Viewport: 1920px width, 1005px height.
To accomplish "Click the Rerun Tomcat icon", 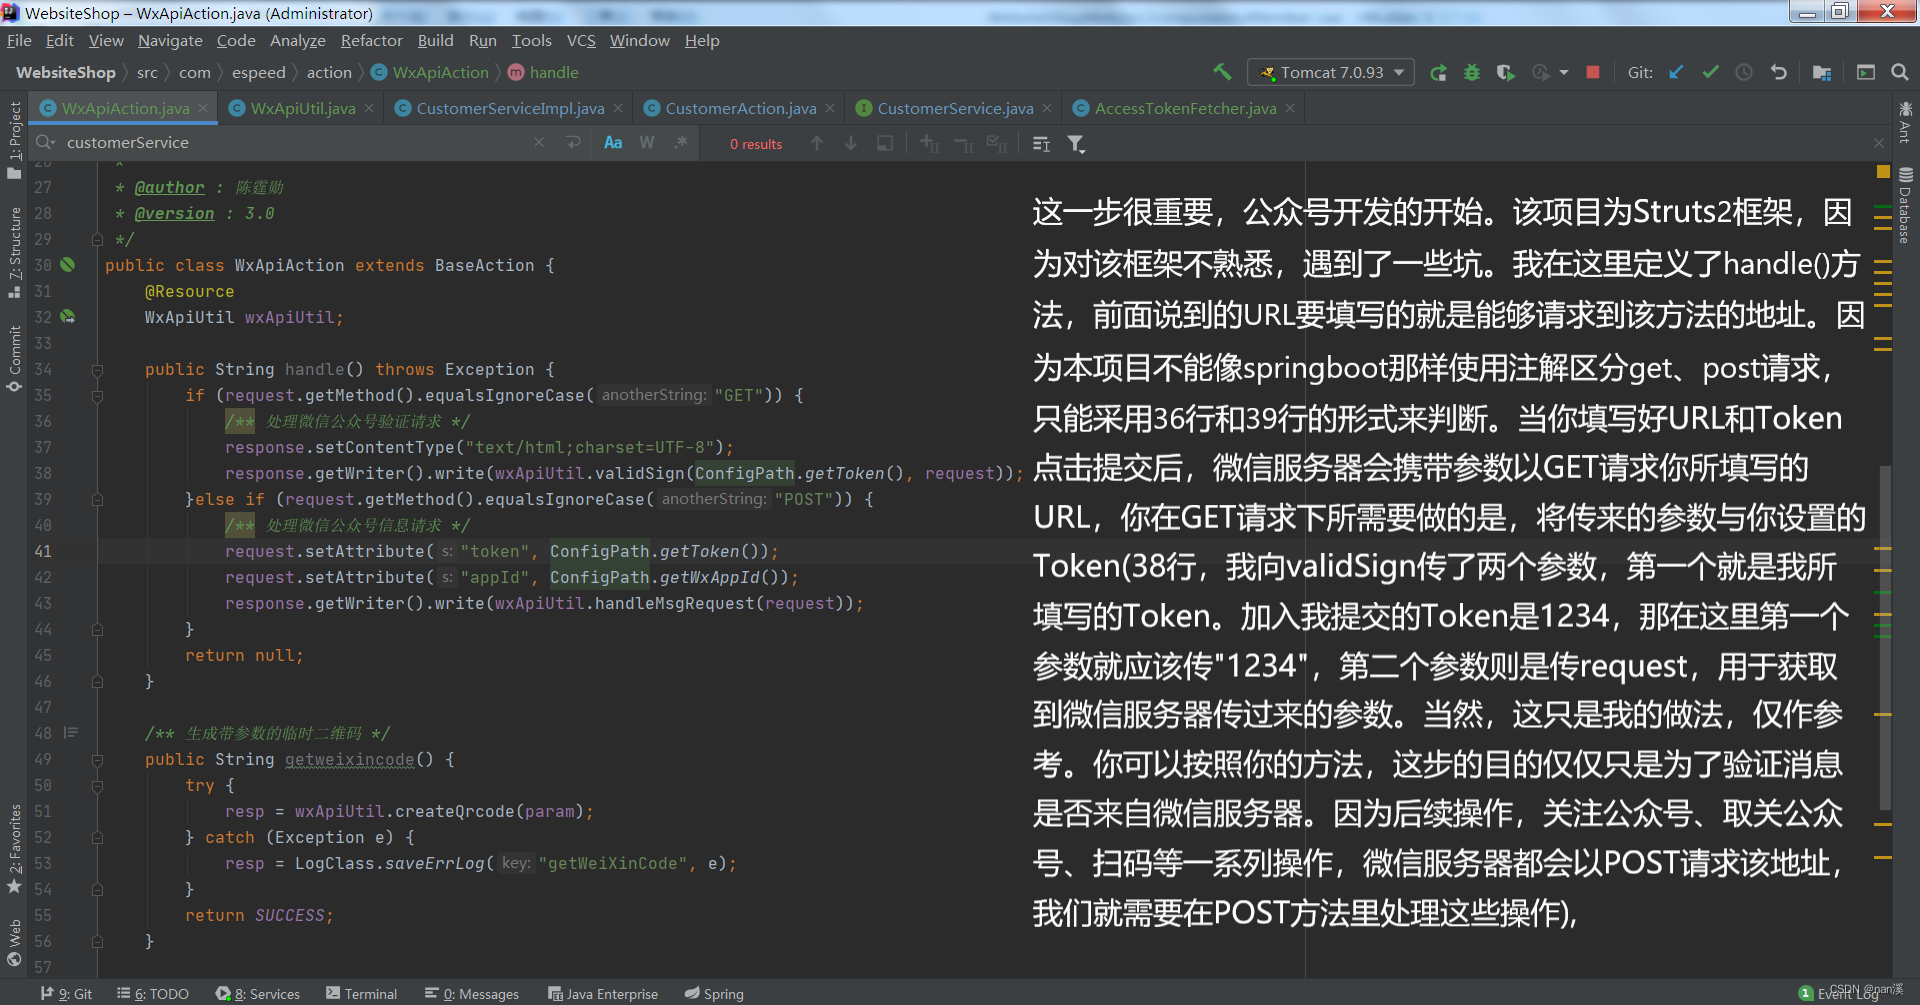I will click(x=1438, y=72).
